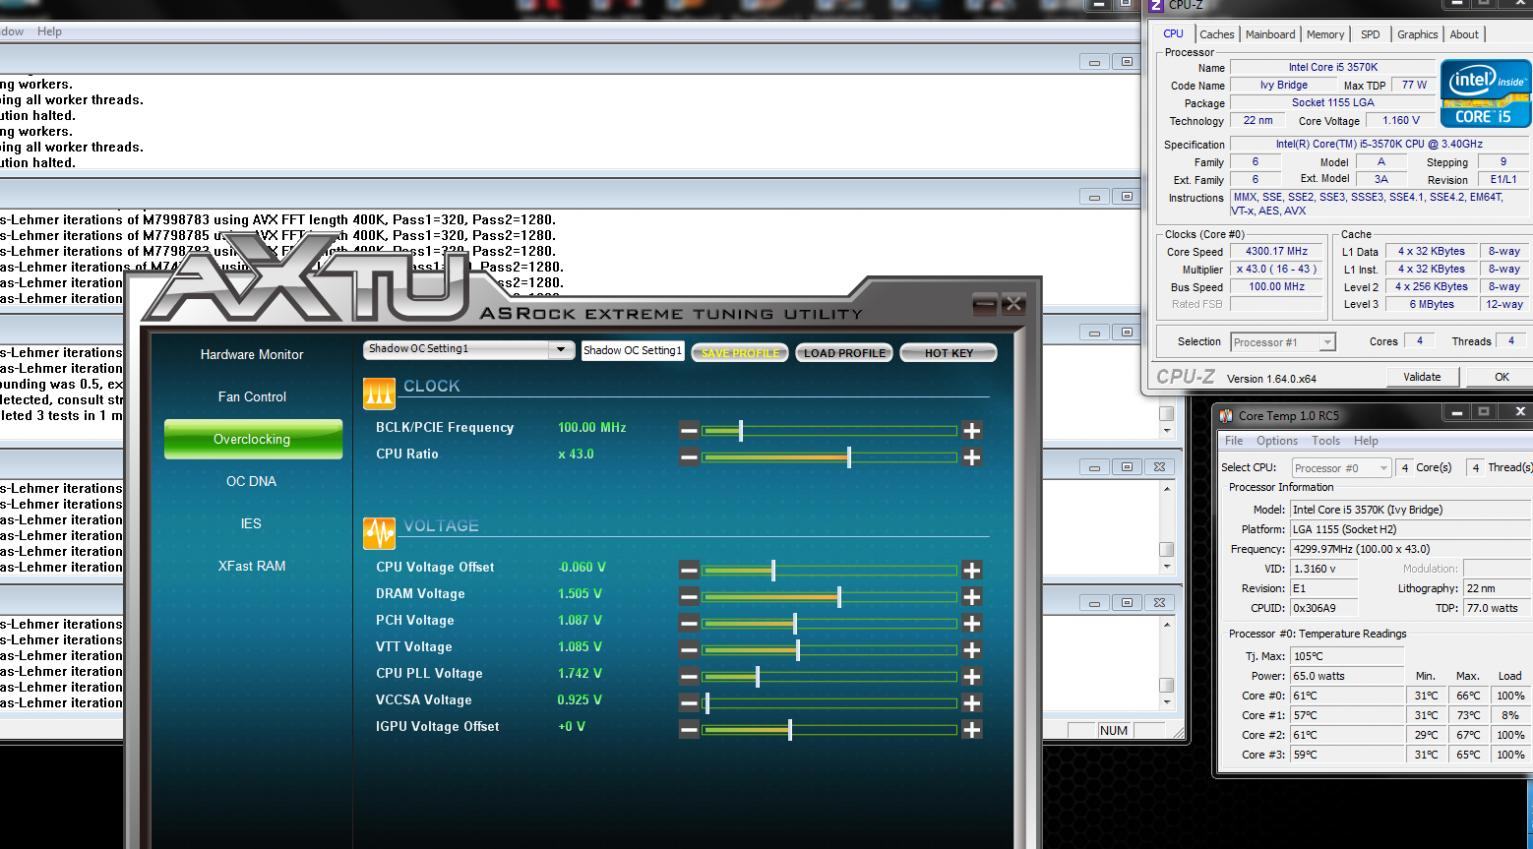
Task: Click the CLOCK section icon
Action: tap(379, 394)
